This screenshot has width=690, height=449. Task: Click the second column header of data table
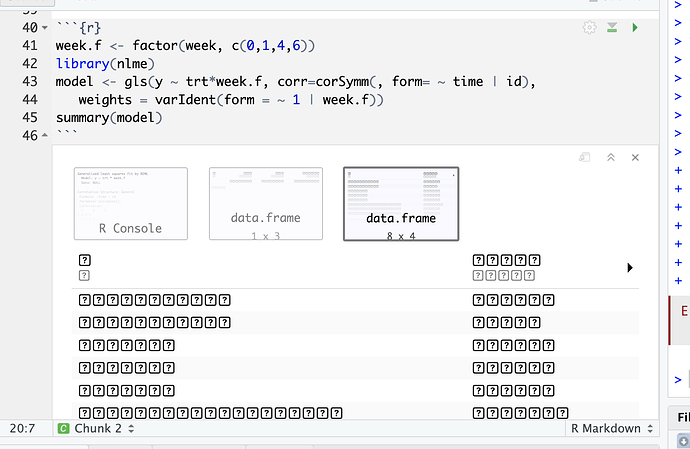pos(506,267)
